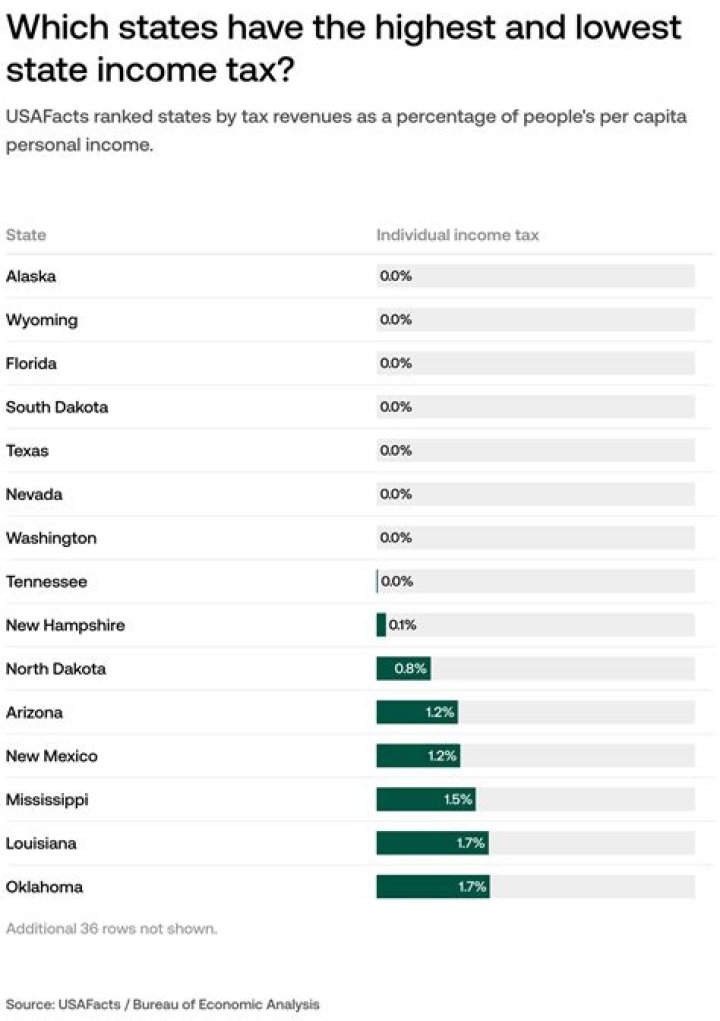Click on the Florida row label
Image resolution: width=720 pixels, height=1021 pixels.
pyautogui.click(x=31, y=363)
